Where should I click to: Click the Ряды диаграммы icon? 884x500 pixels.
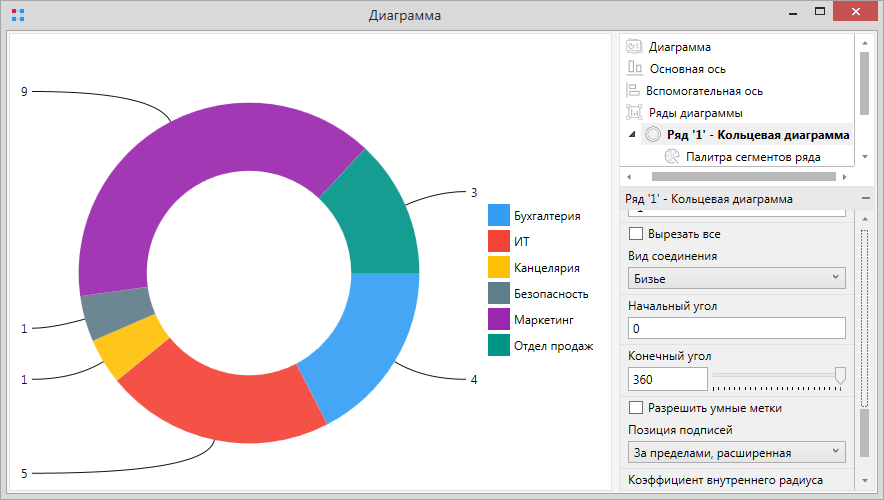[634, 113]
